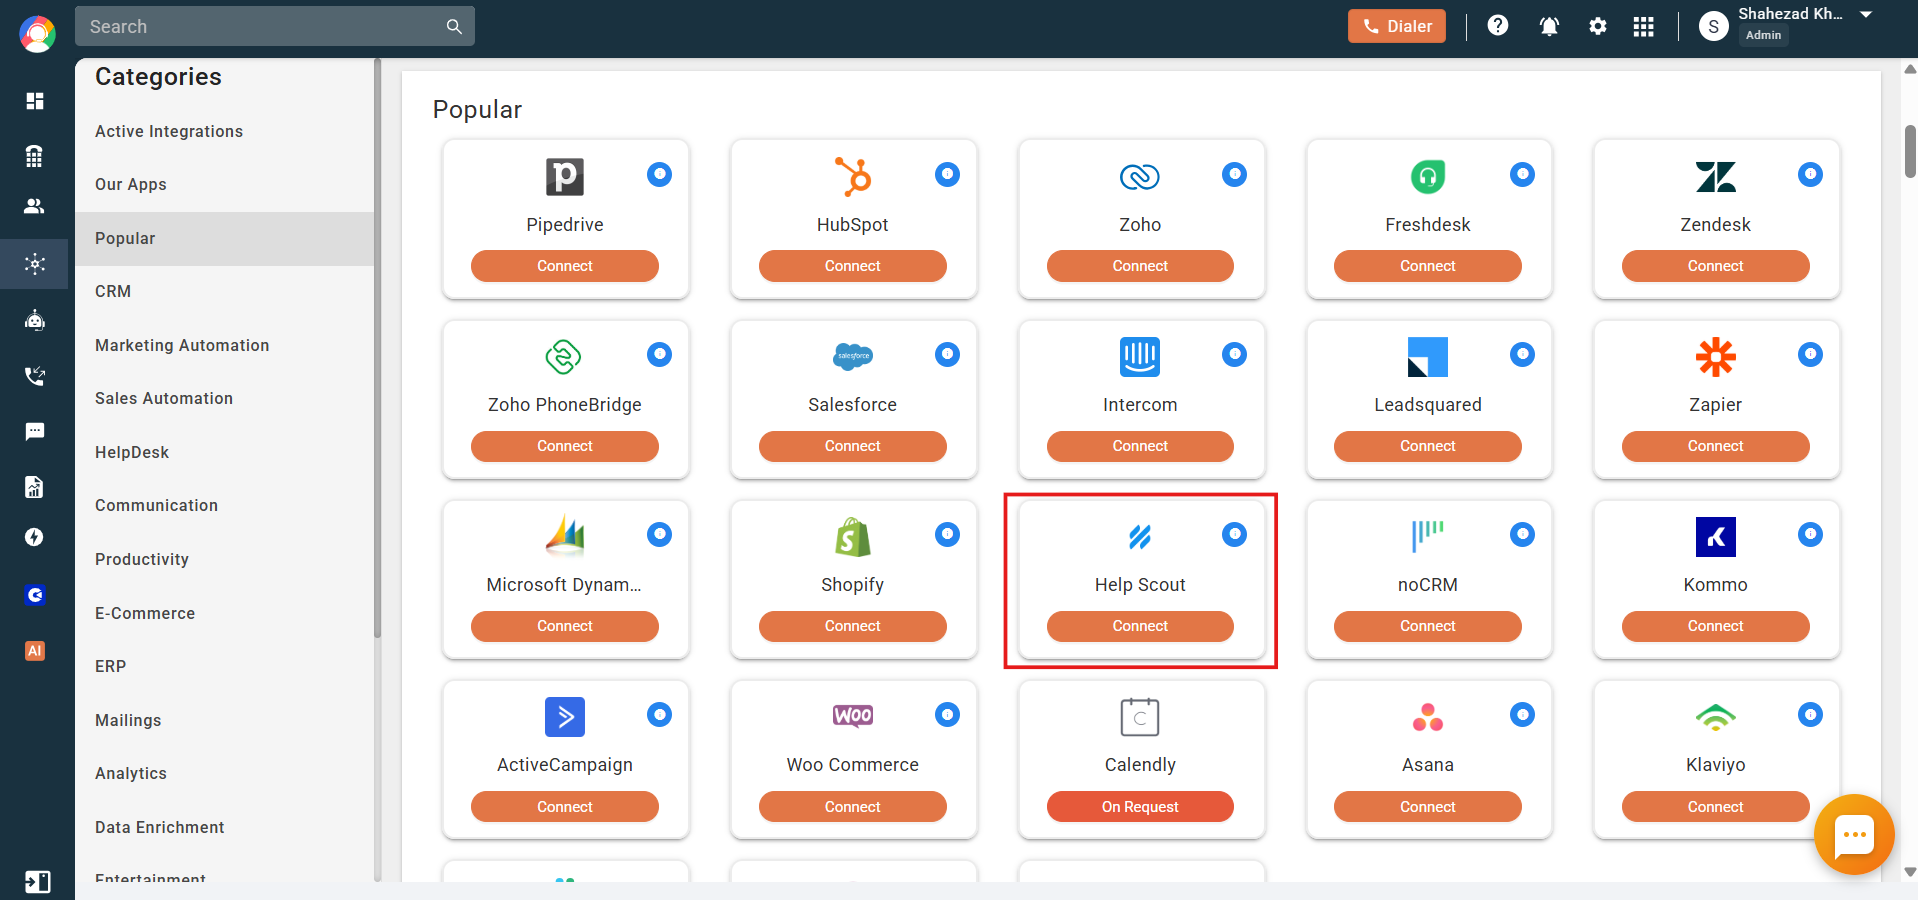
Task: Click the app logo at top left
Action: tap(37, 34)
